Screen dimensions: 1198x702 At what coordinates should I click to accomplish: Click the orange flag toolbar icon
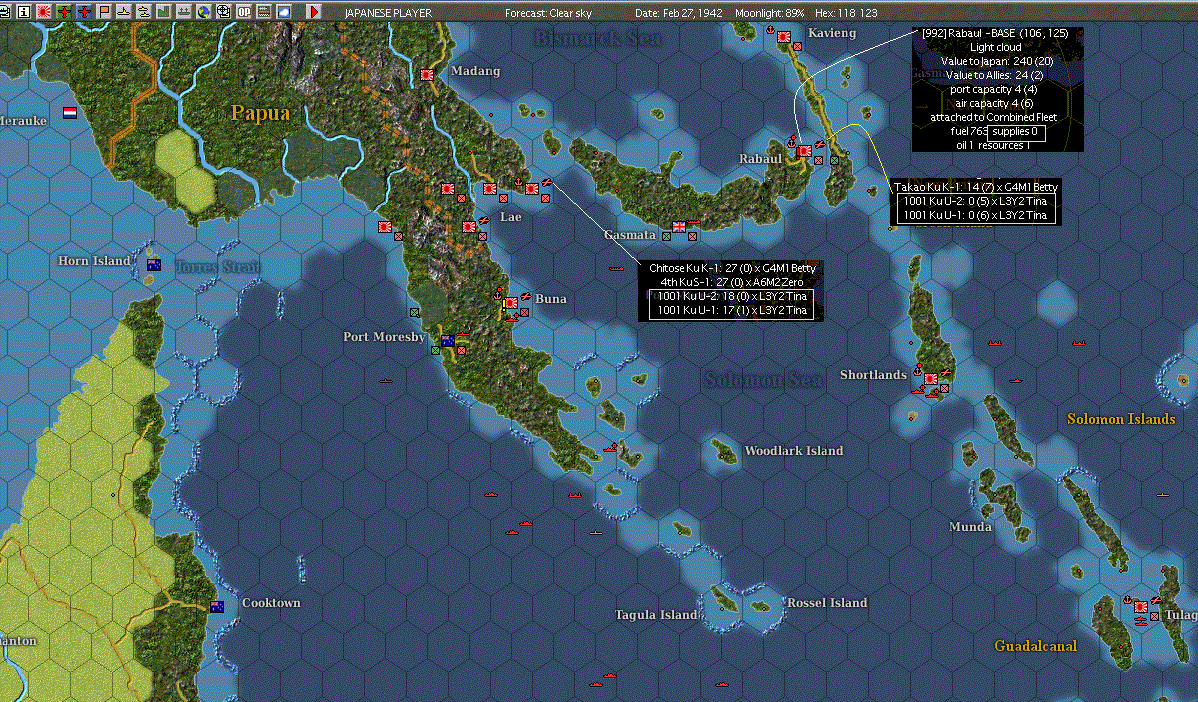coord(103,11)
